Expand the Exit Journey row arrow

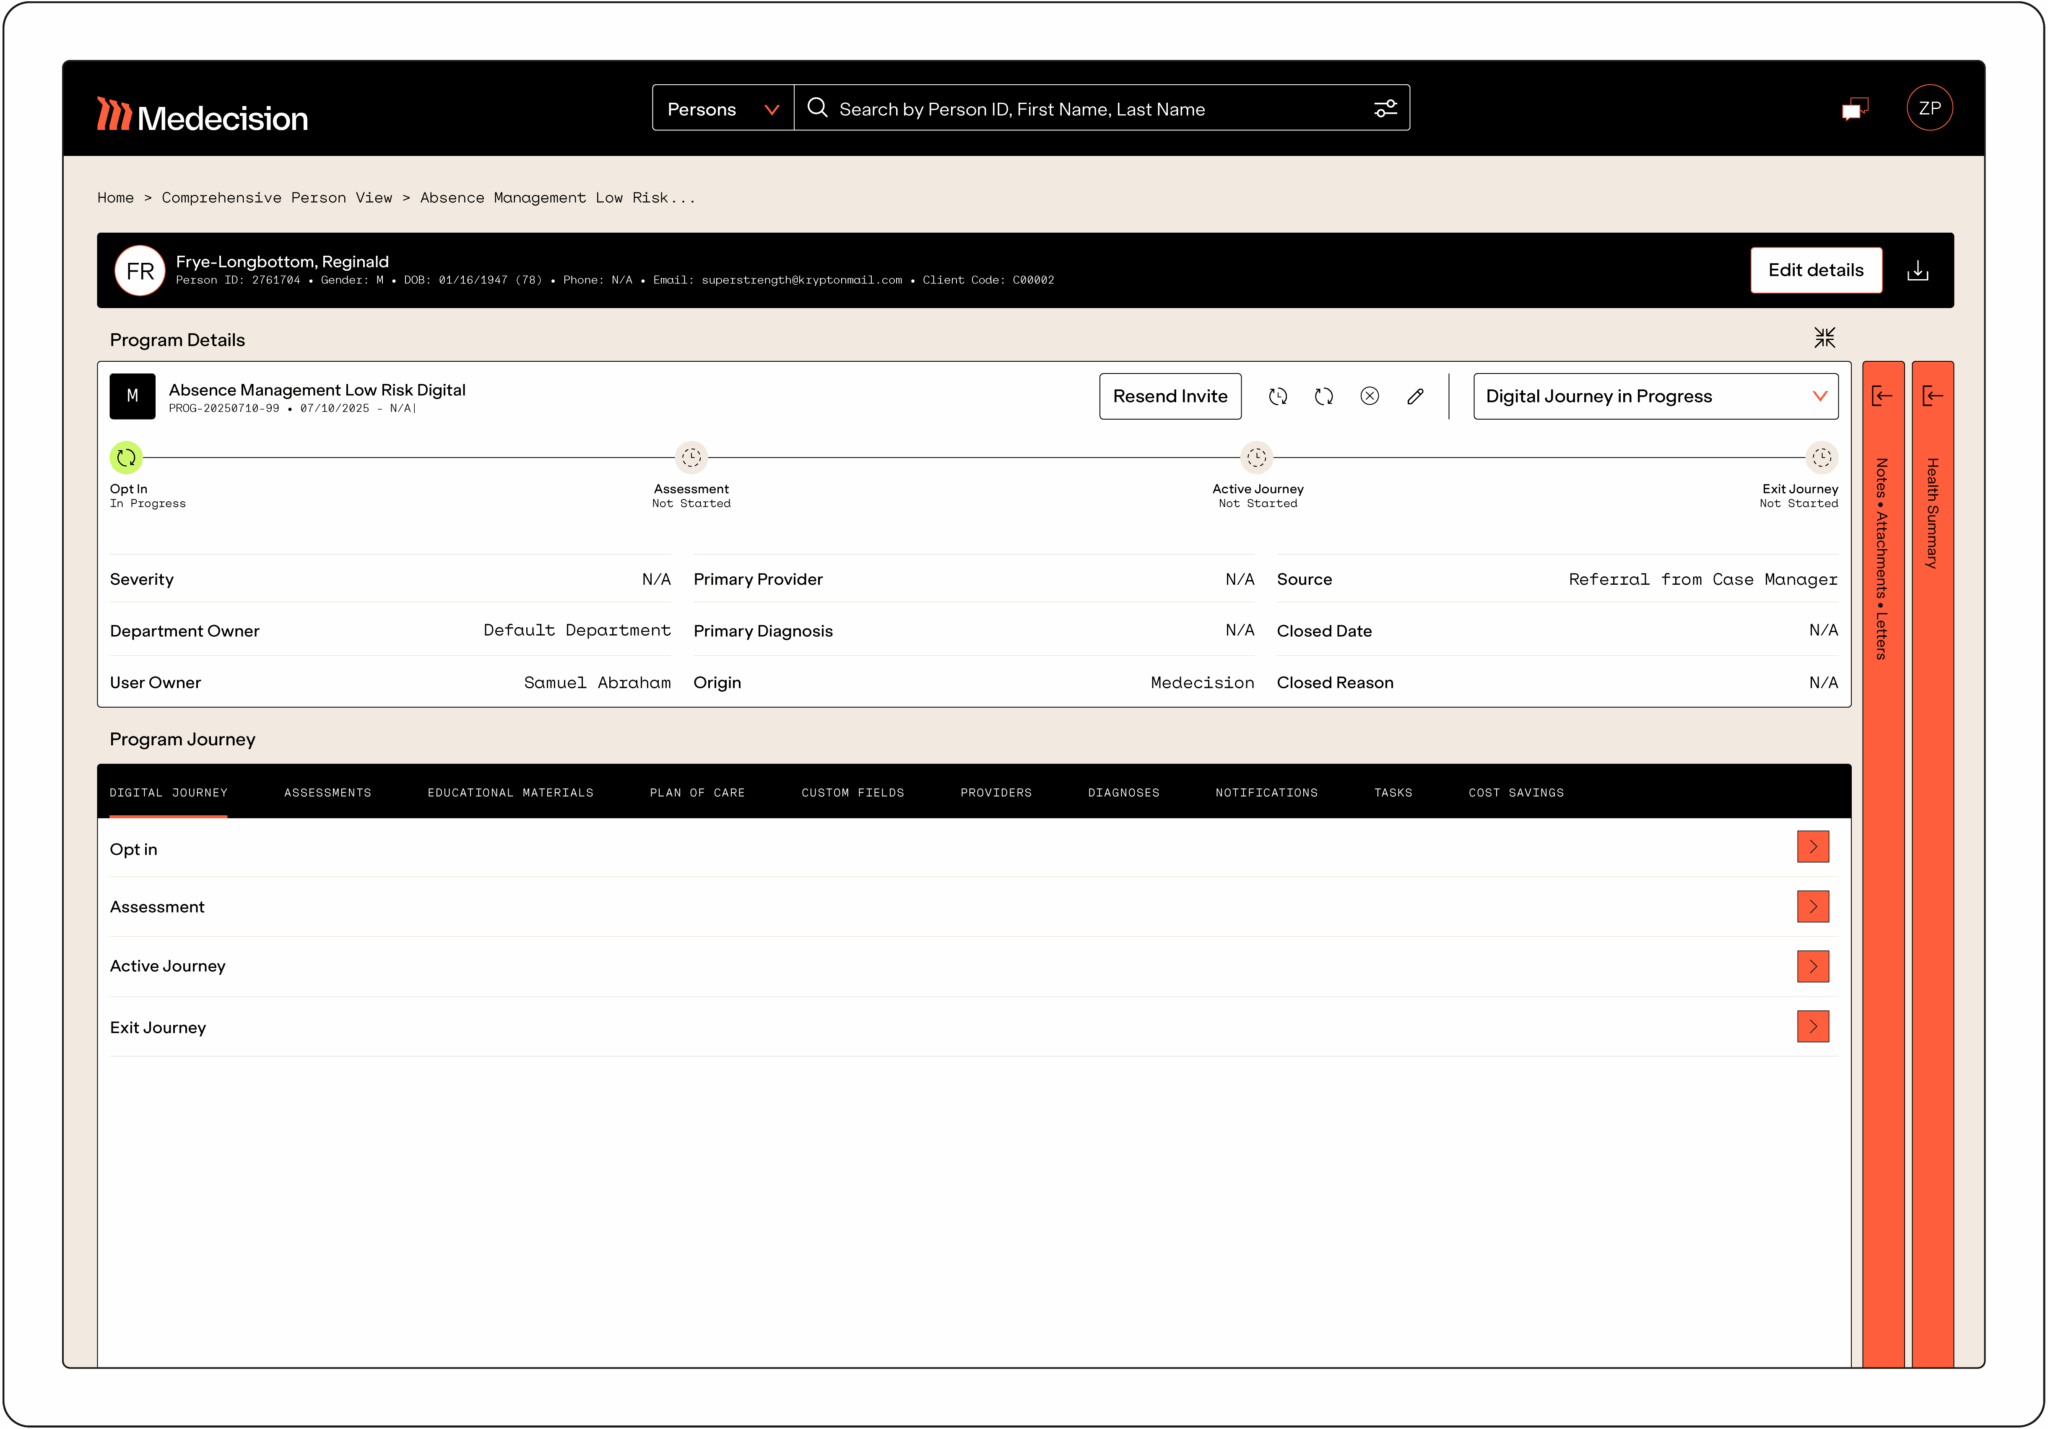[x=1812, y=1027]
